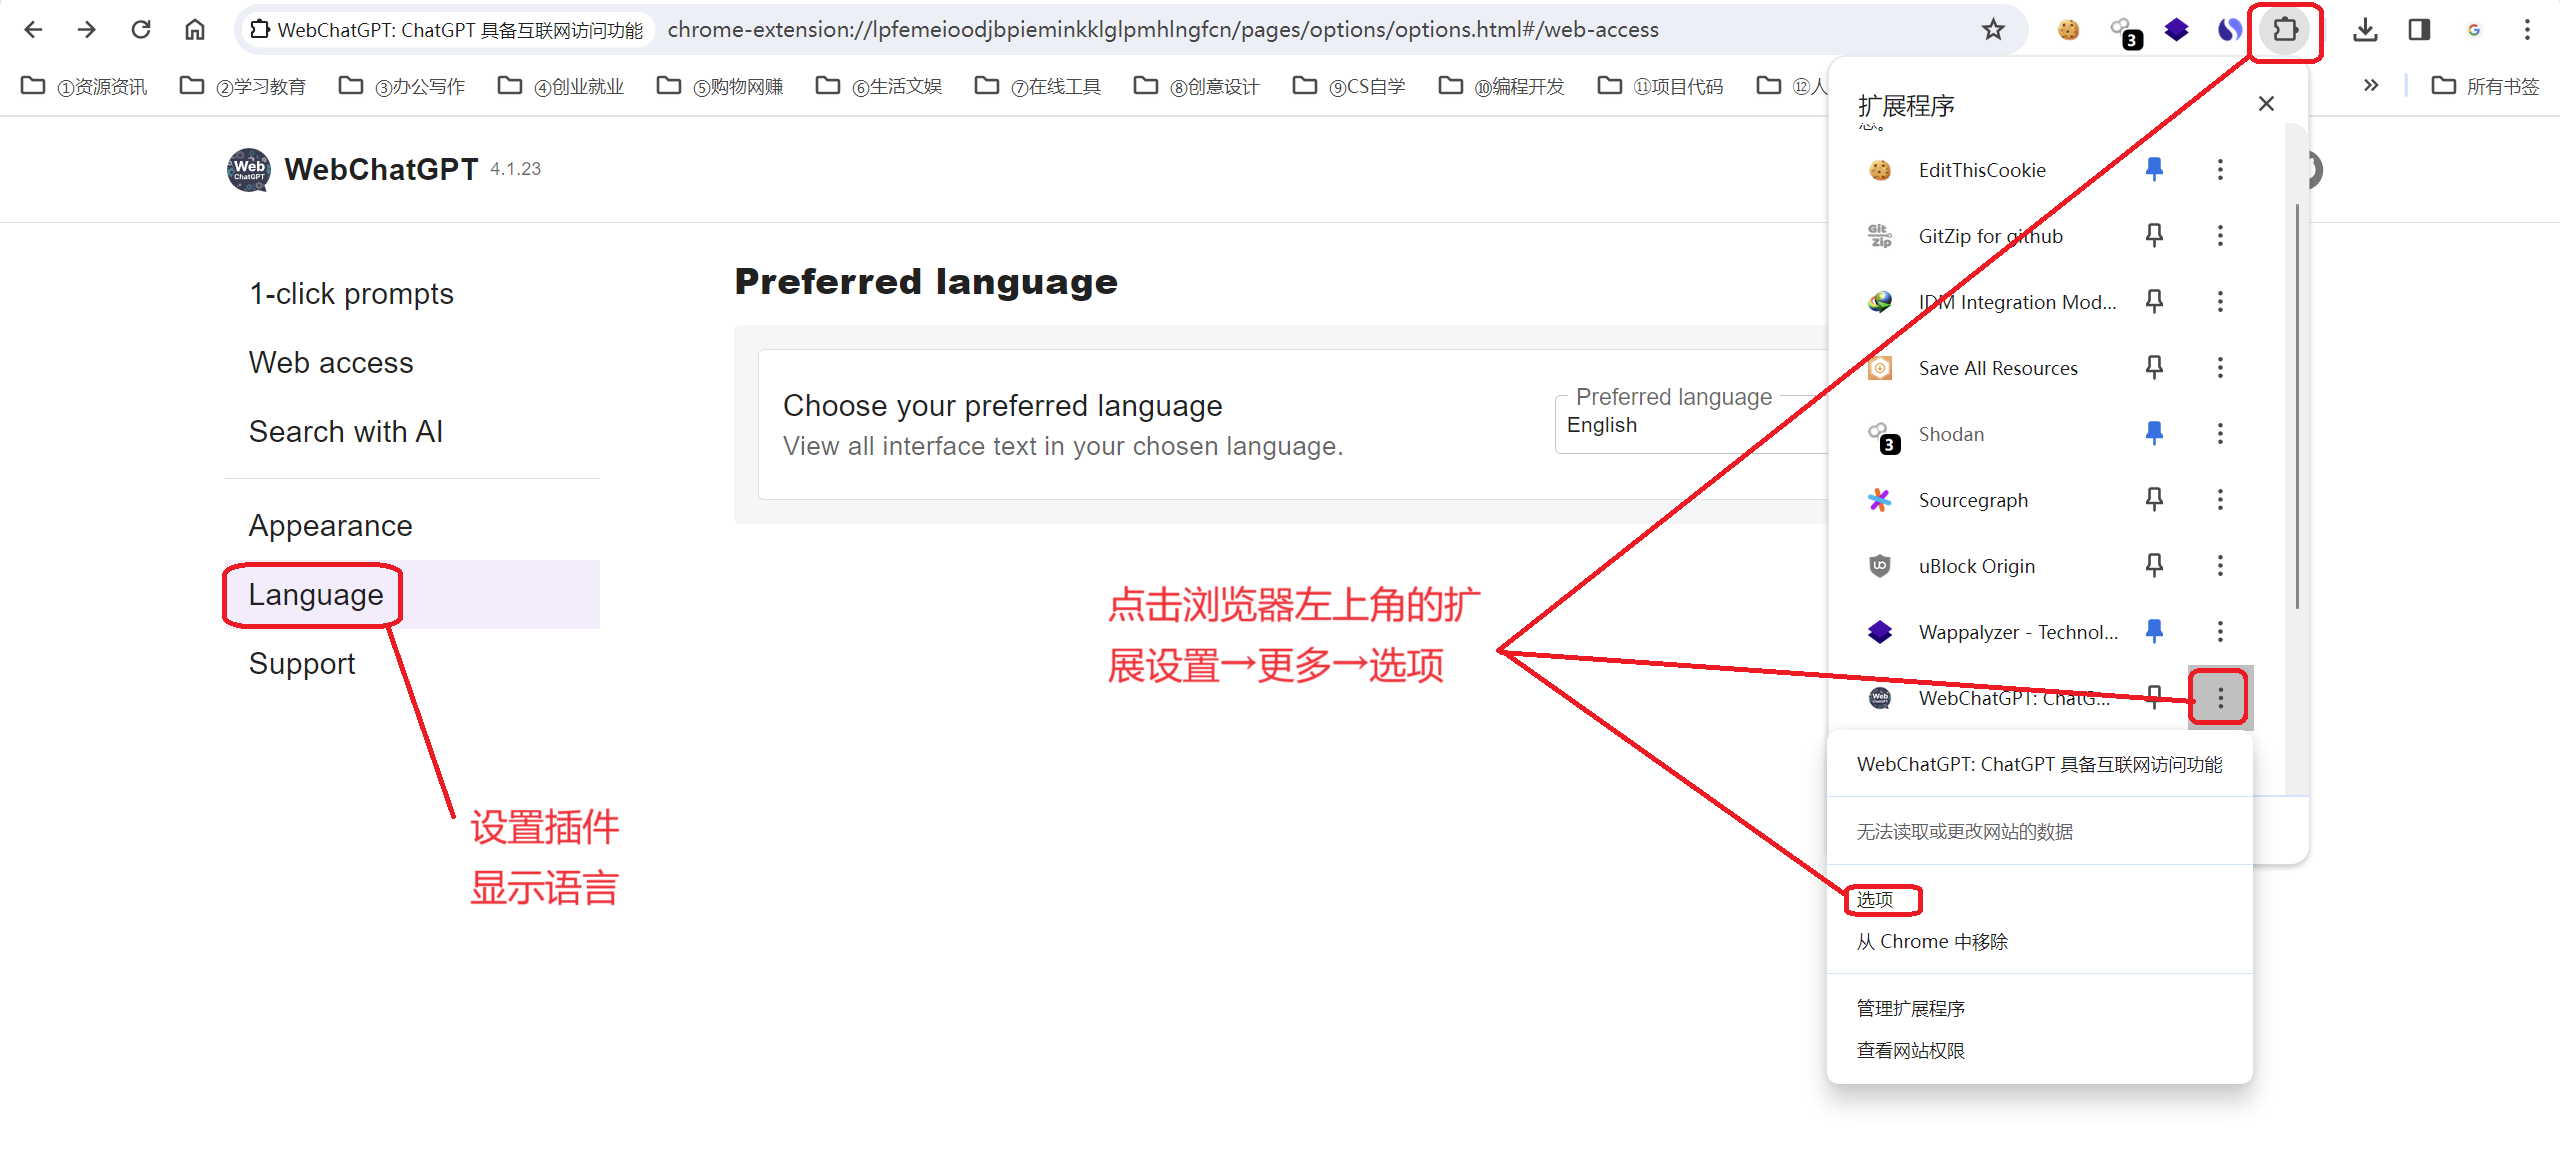The image size is (2560, 1161).
Task: Click WebChatGPT title in context menu
Action: (x=2039, y=764)
